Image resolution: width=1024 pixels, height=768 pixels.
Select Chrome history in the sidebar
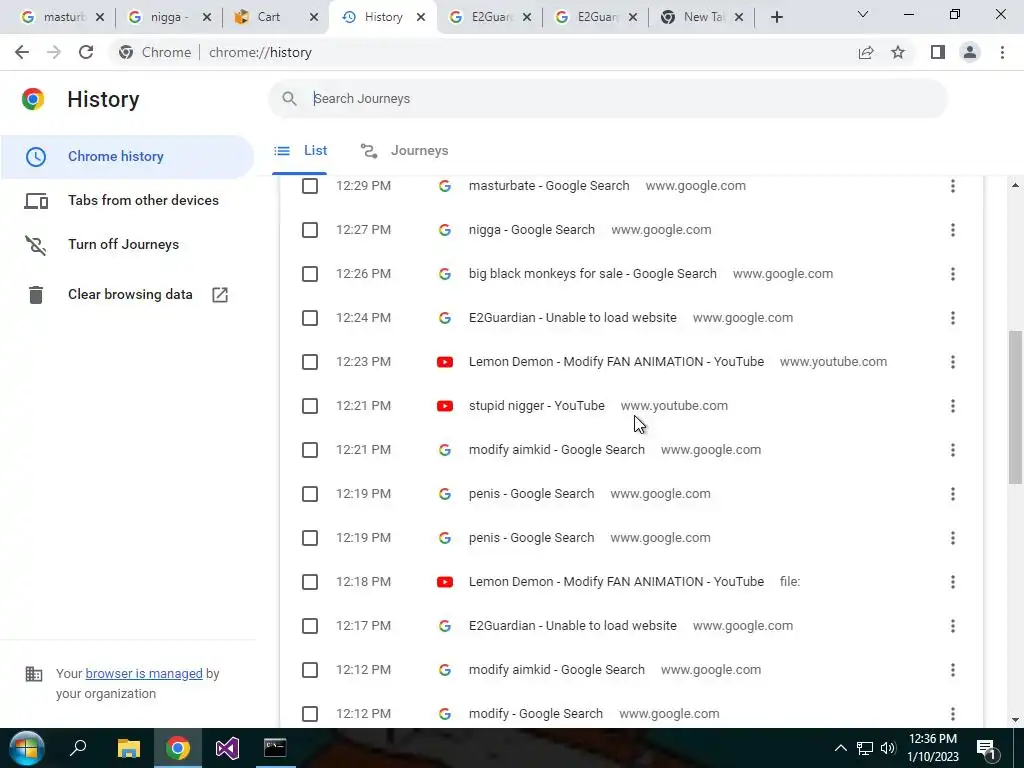(x=127, y=157)
